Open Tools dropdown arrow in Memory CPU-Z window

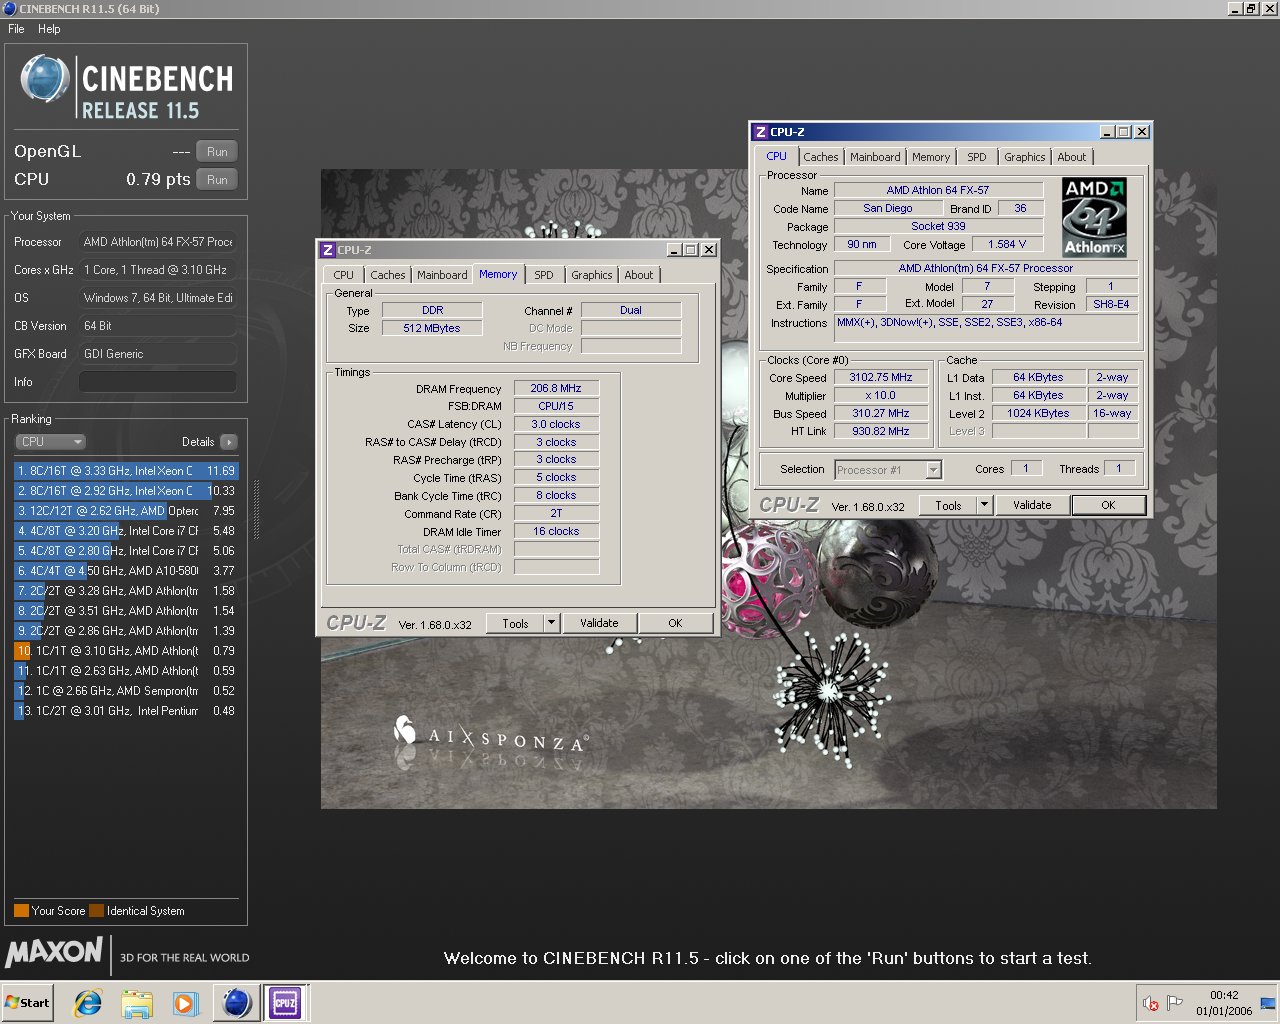tap(551, 623)
